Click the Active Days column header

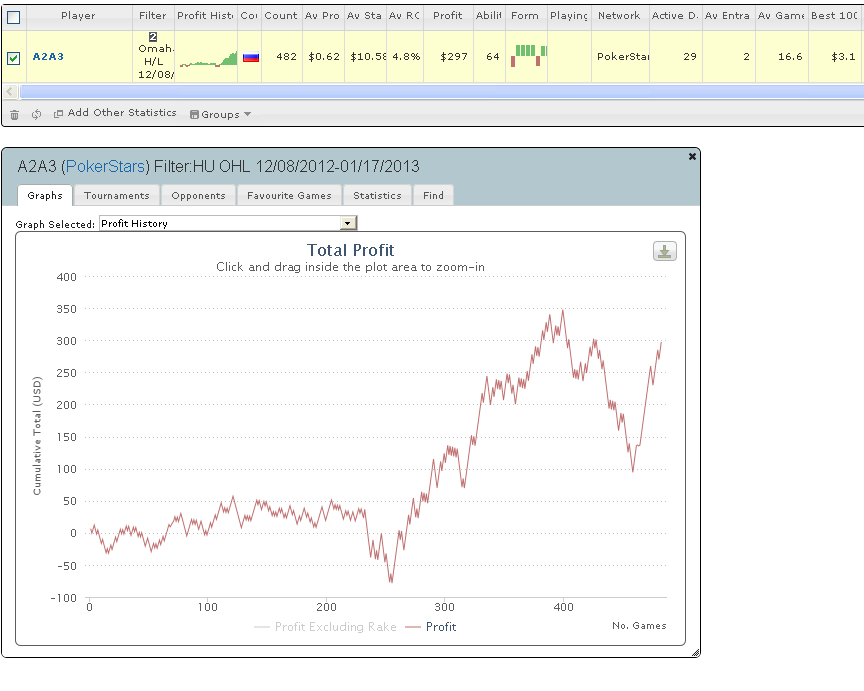coord(676,15)
